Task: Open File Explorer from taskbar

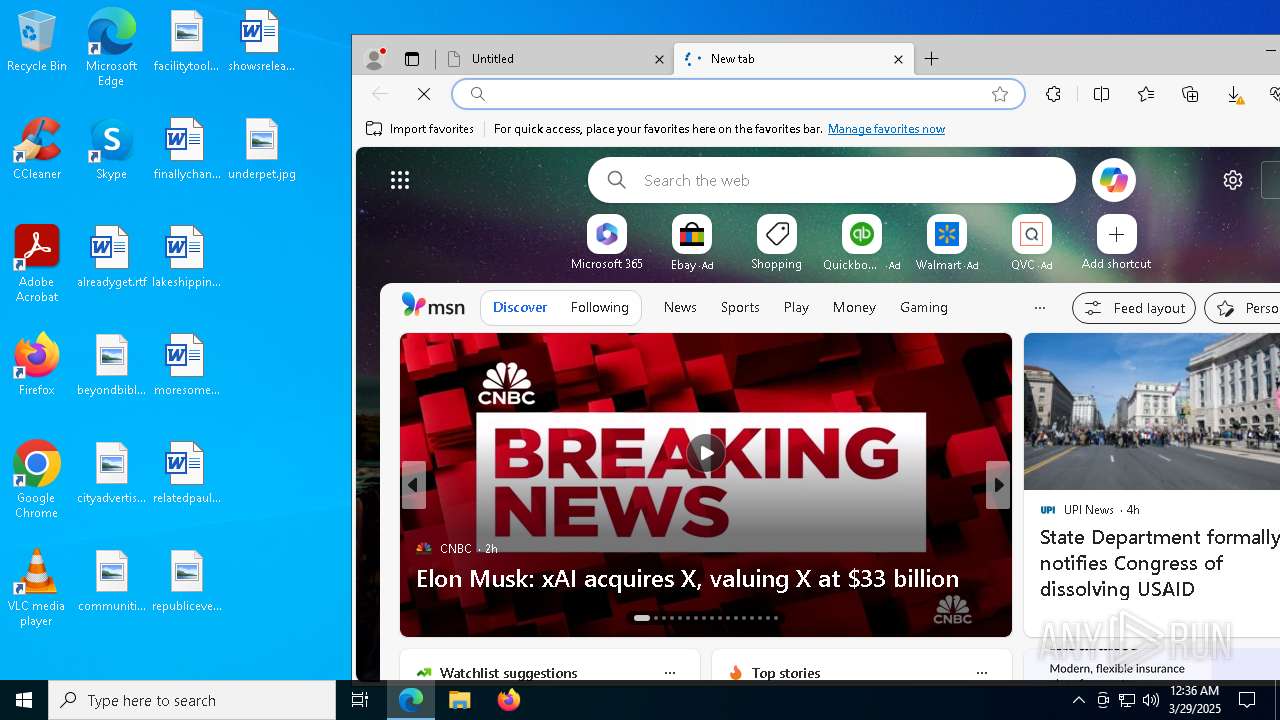Action: 460,700
